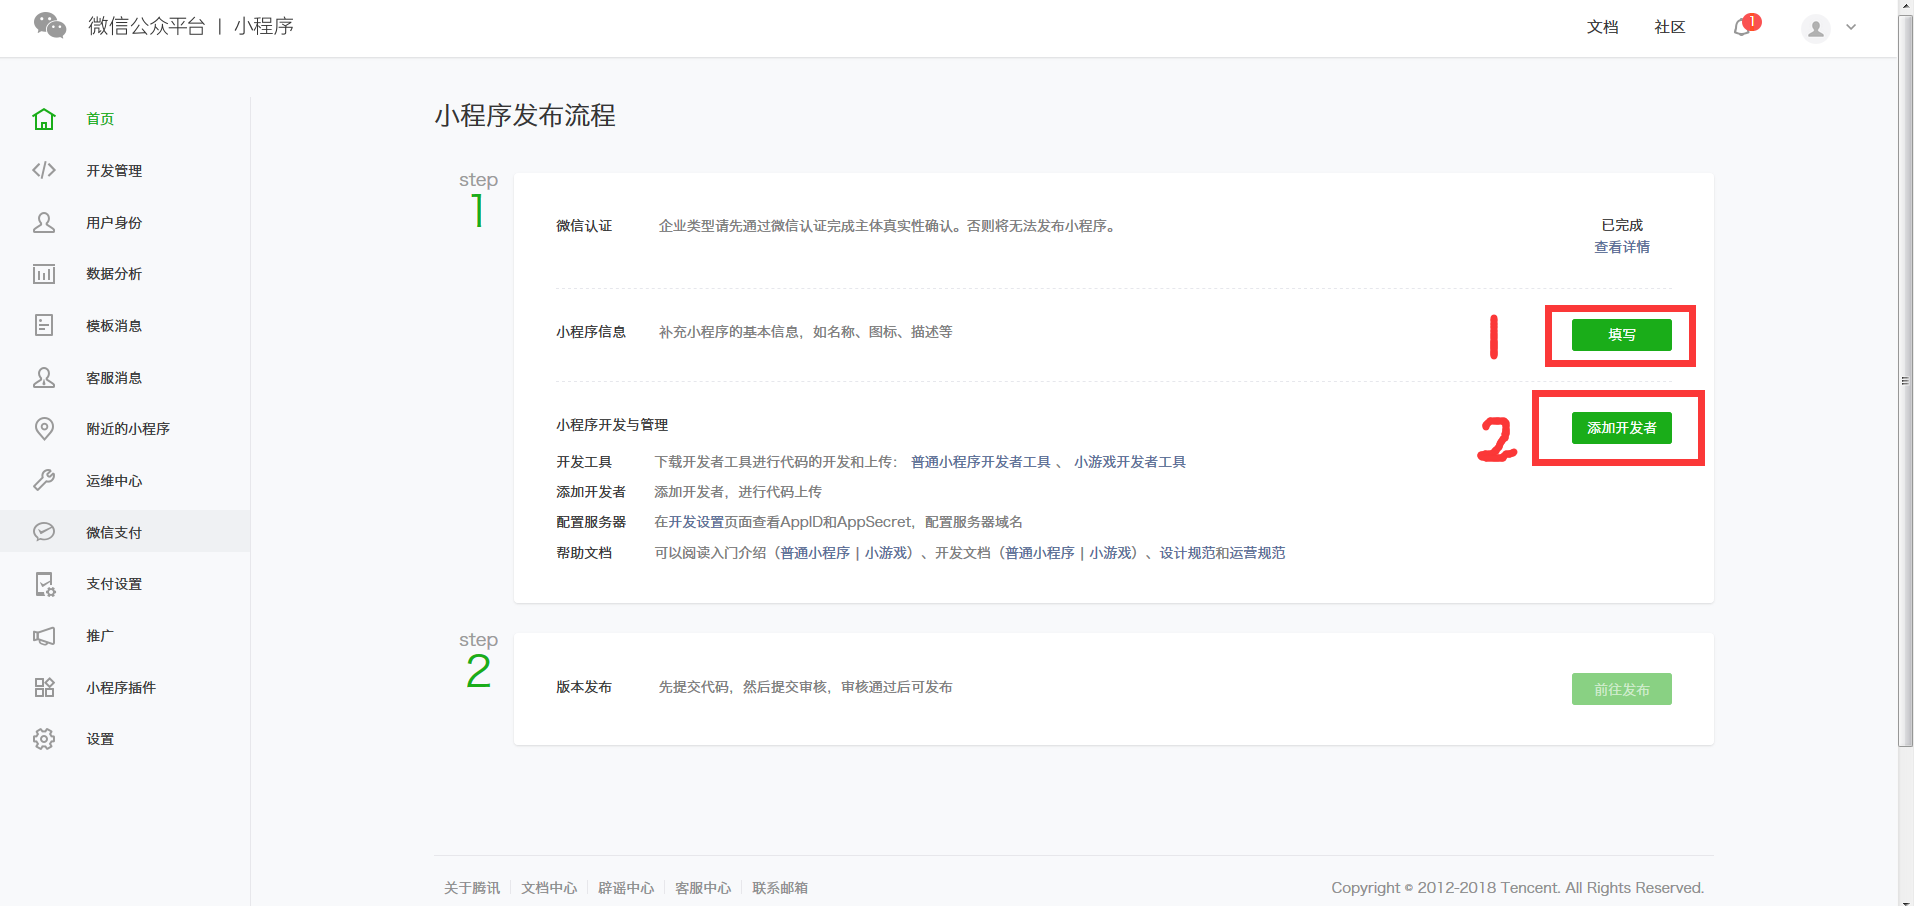The width and height of the screenshot is (1914, 906).
Task: Click 查看详情 under 已完成
Action: point(1622,247)
